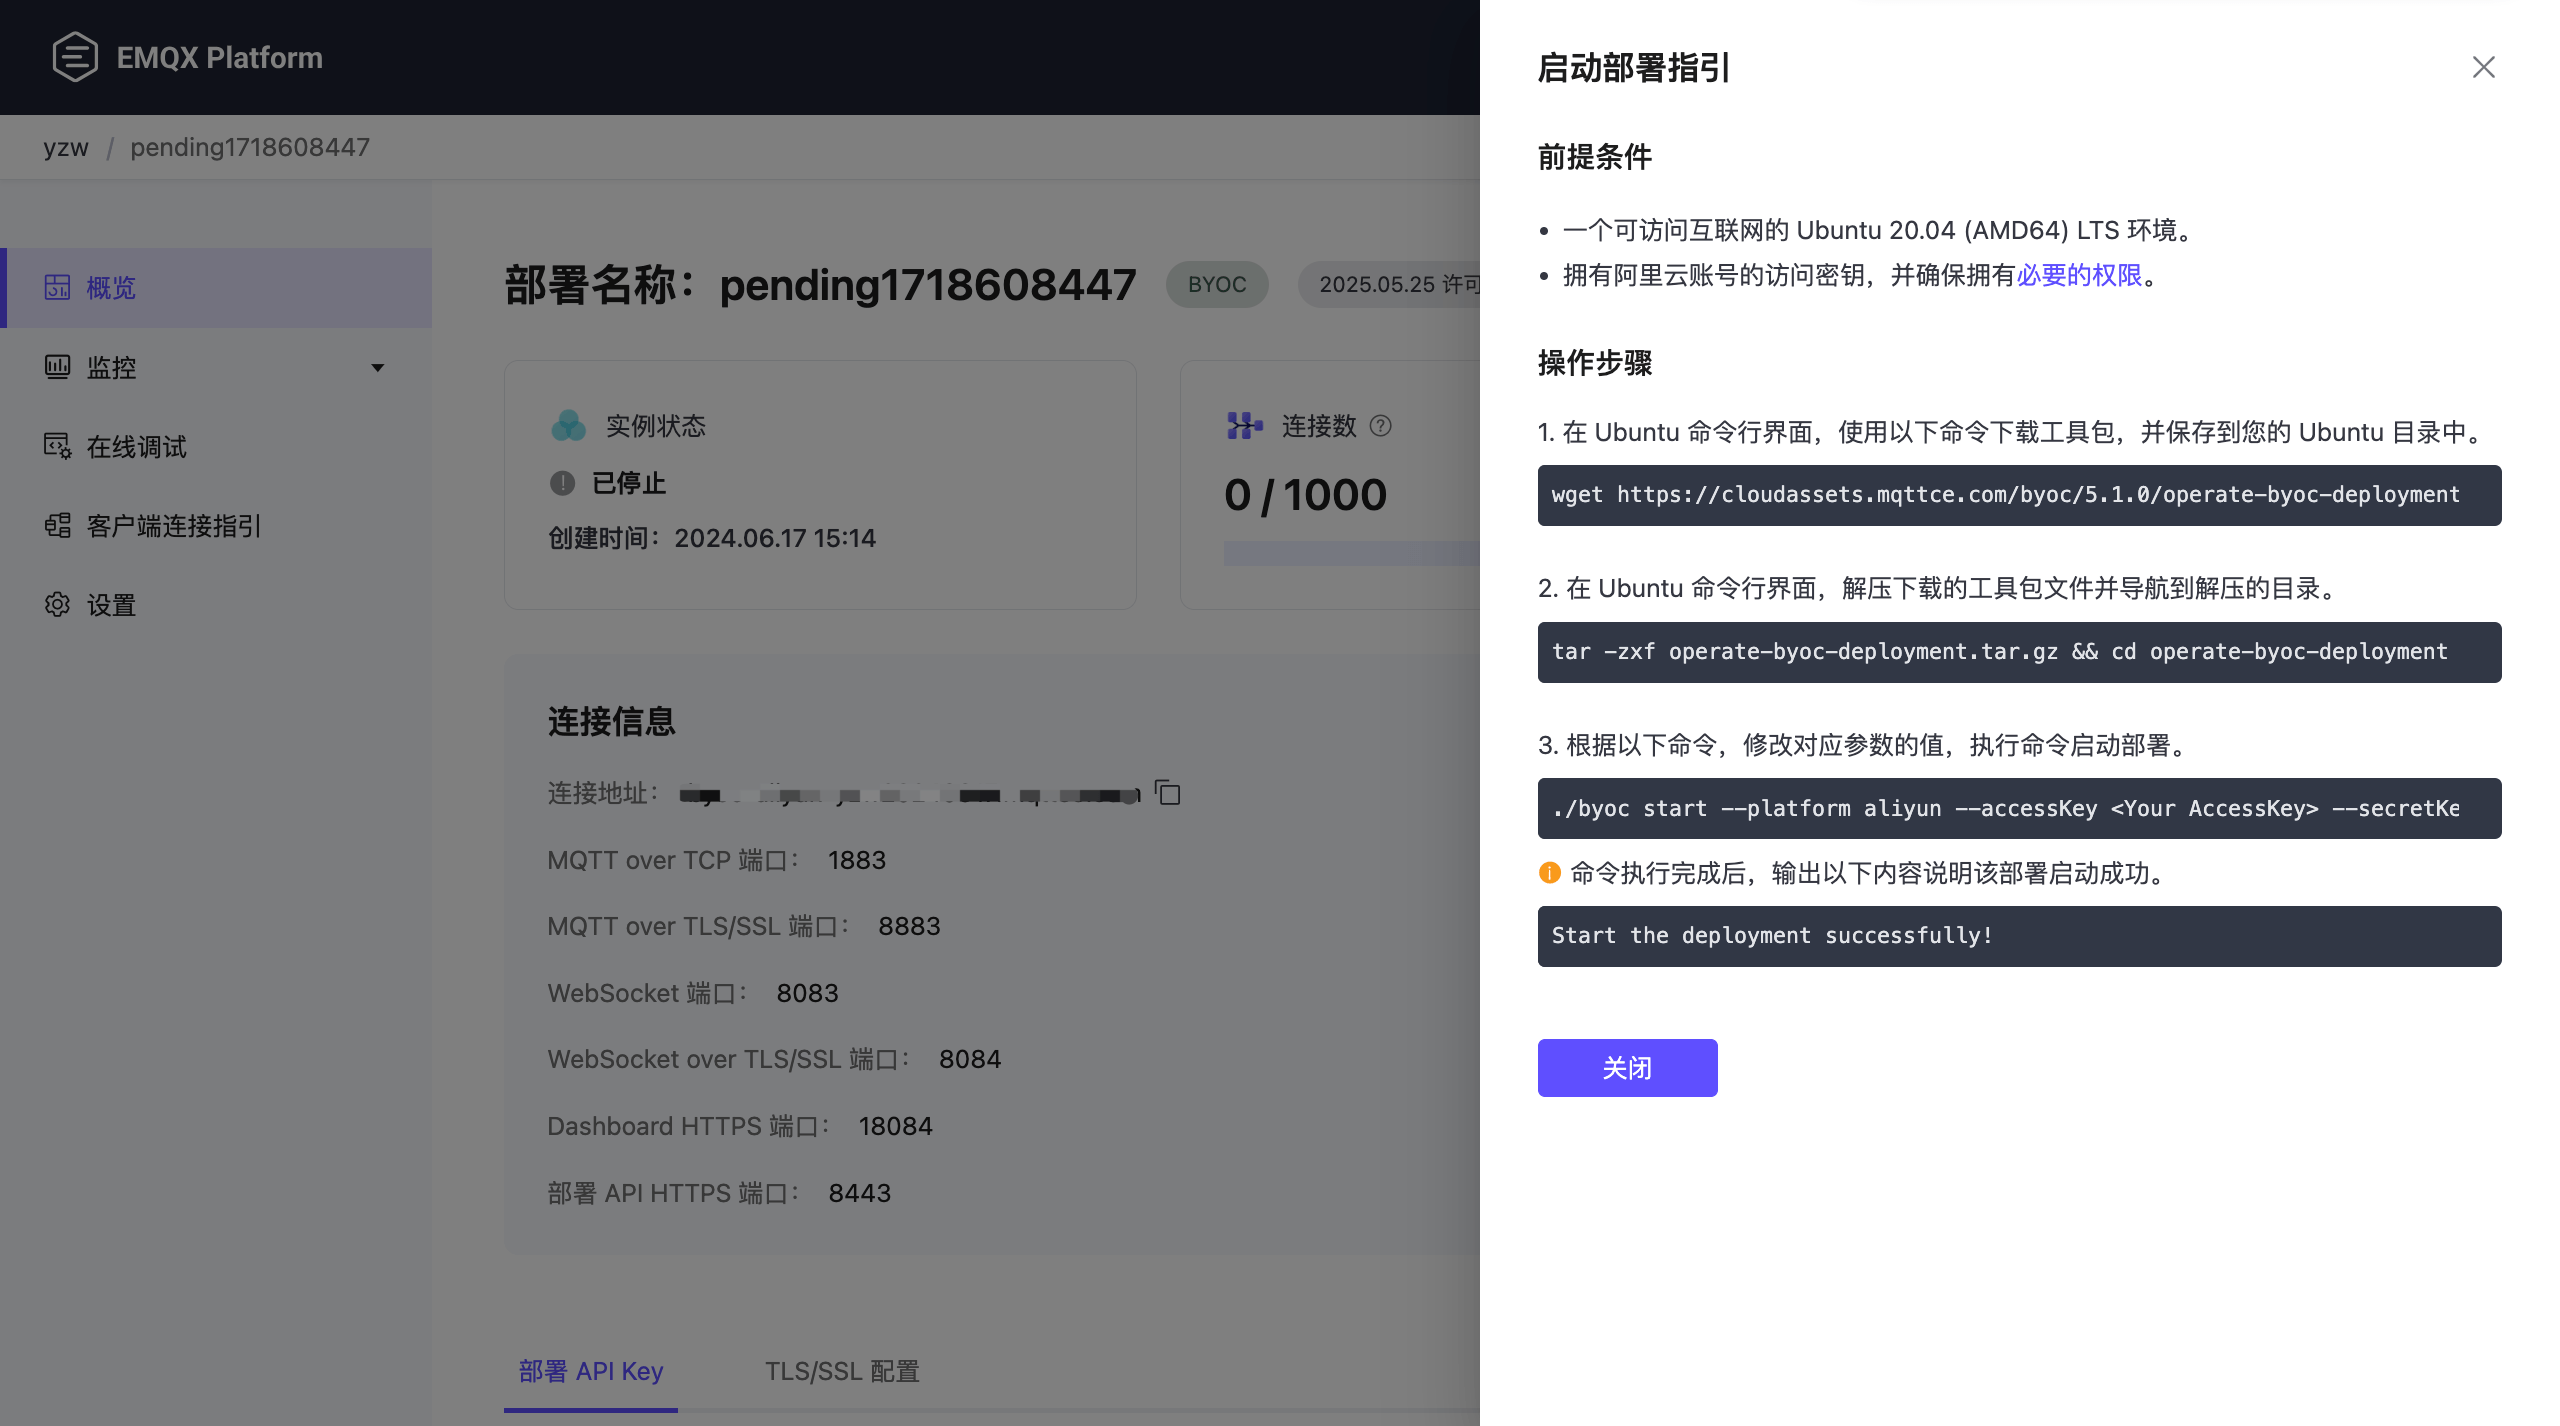Close the deployment guide drawer with X
2560x1426 pixels.
(x=2483, y=67)
